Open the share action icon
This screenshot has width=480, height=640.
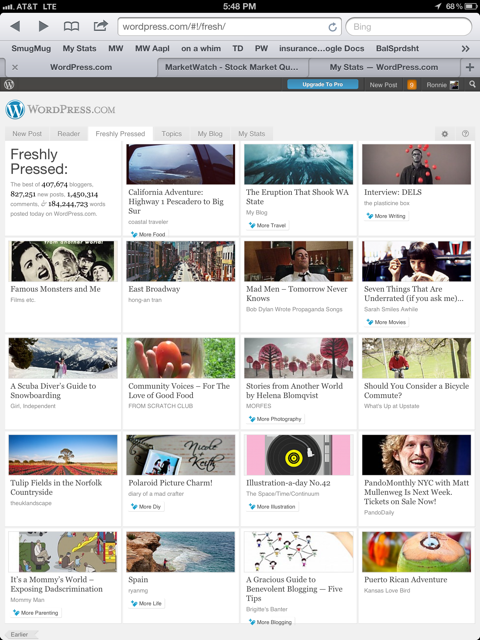click(100, 26)
